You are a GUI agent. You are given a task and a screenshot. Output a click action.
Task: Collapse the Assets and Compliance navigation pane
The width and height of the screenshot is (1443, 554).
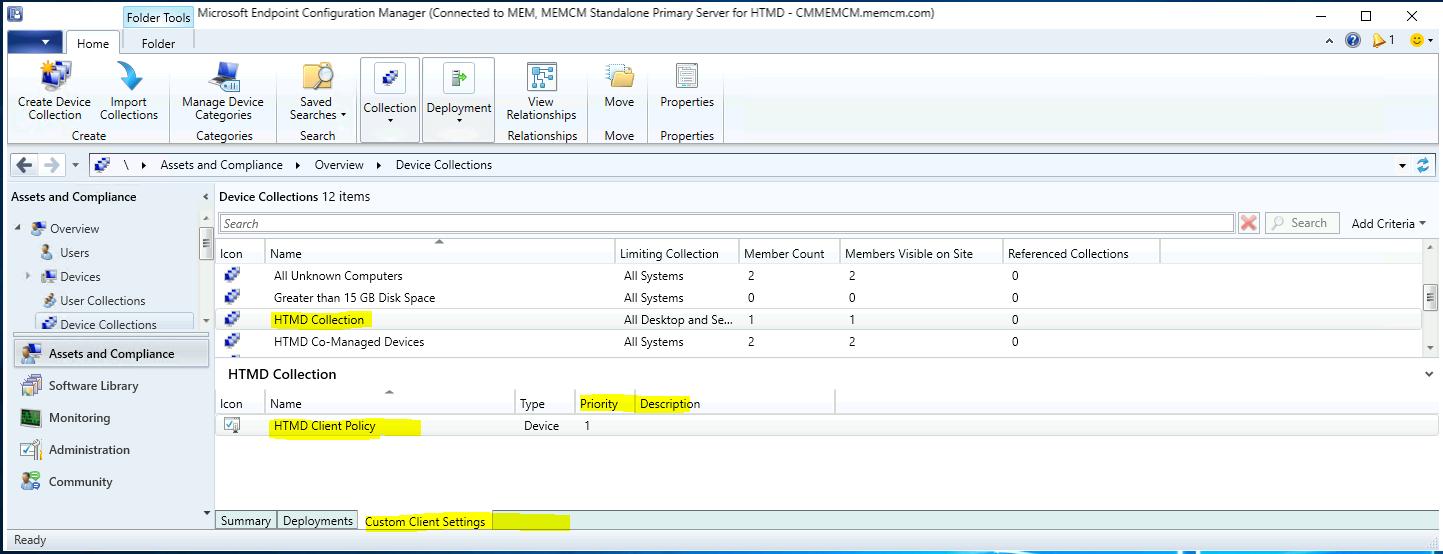tap(206, 197)
